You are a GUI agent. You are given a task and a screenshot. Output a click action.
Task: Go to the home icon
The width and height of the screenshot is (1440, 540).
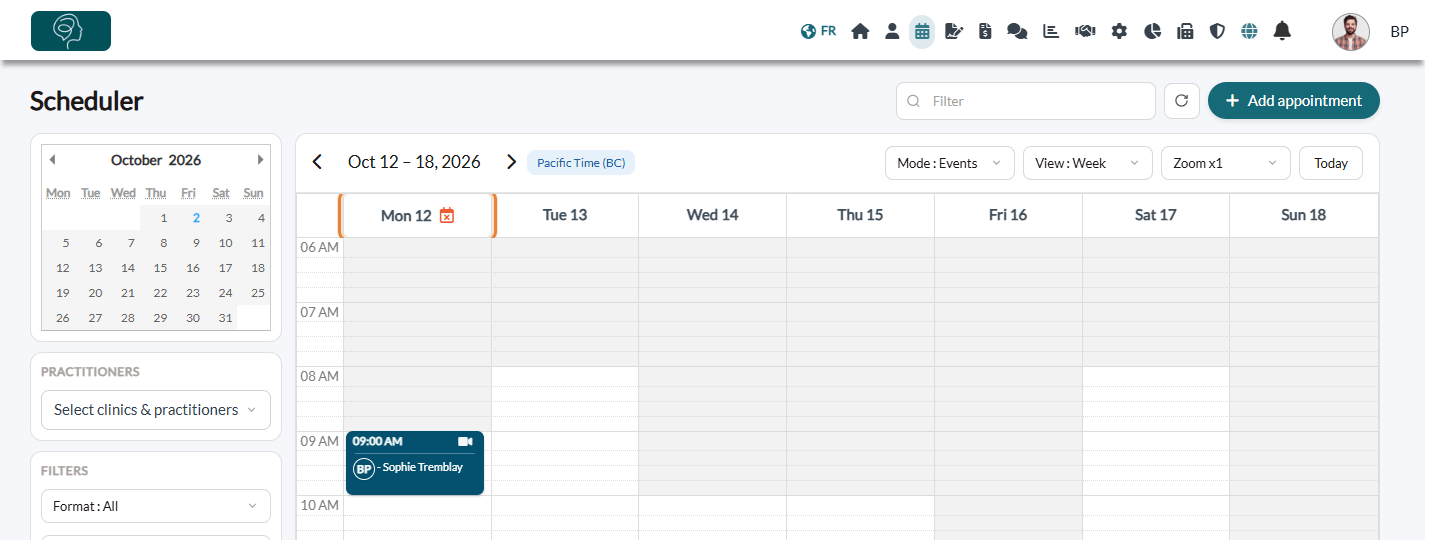[860, 31]
